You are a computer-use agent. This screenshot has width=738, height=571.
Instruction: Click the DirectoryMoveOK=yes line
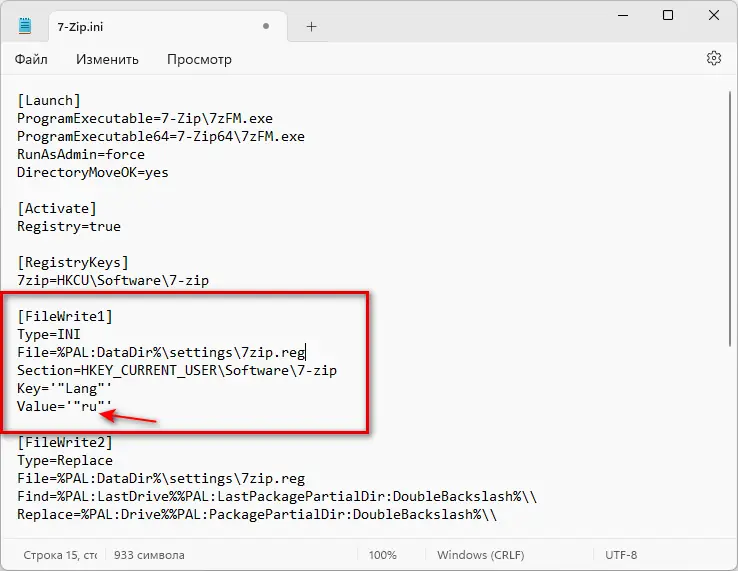tap(93, 172)
